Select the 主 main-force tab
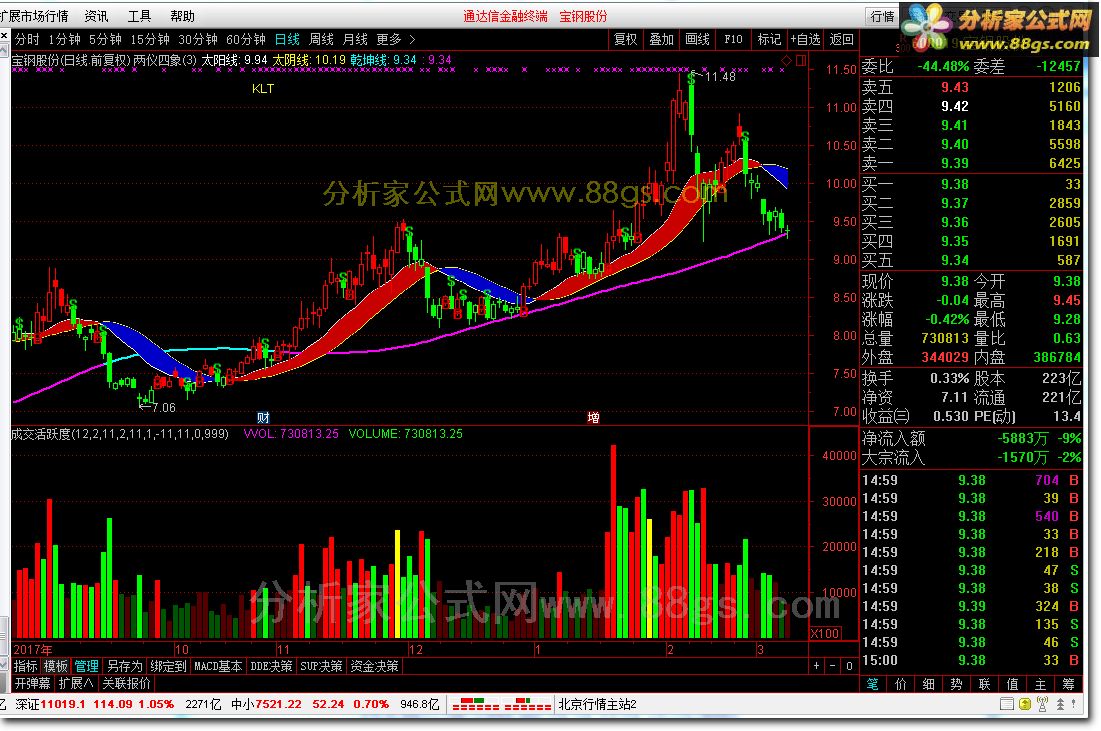 click(1041, 684)
